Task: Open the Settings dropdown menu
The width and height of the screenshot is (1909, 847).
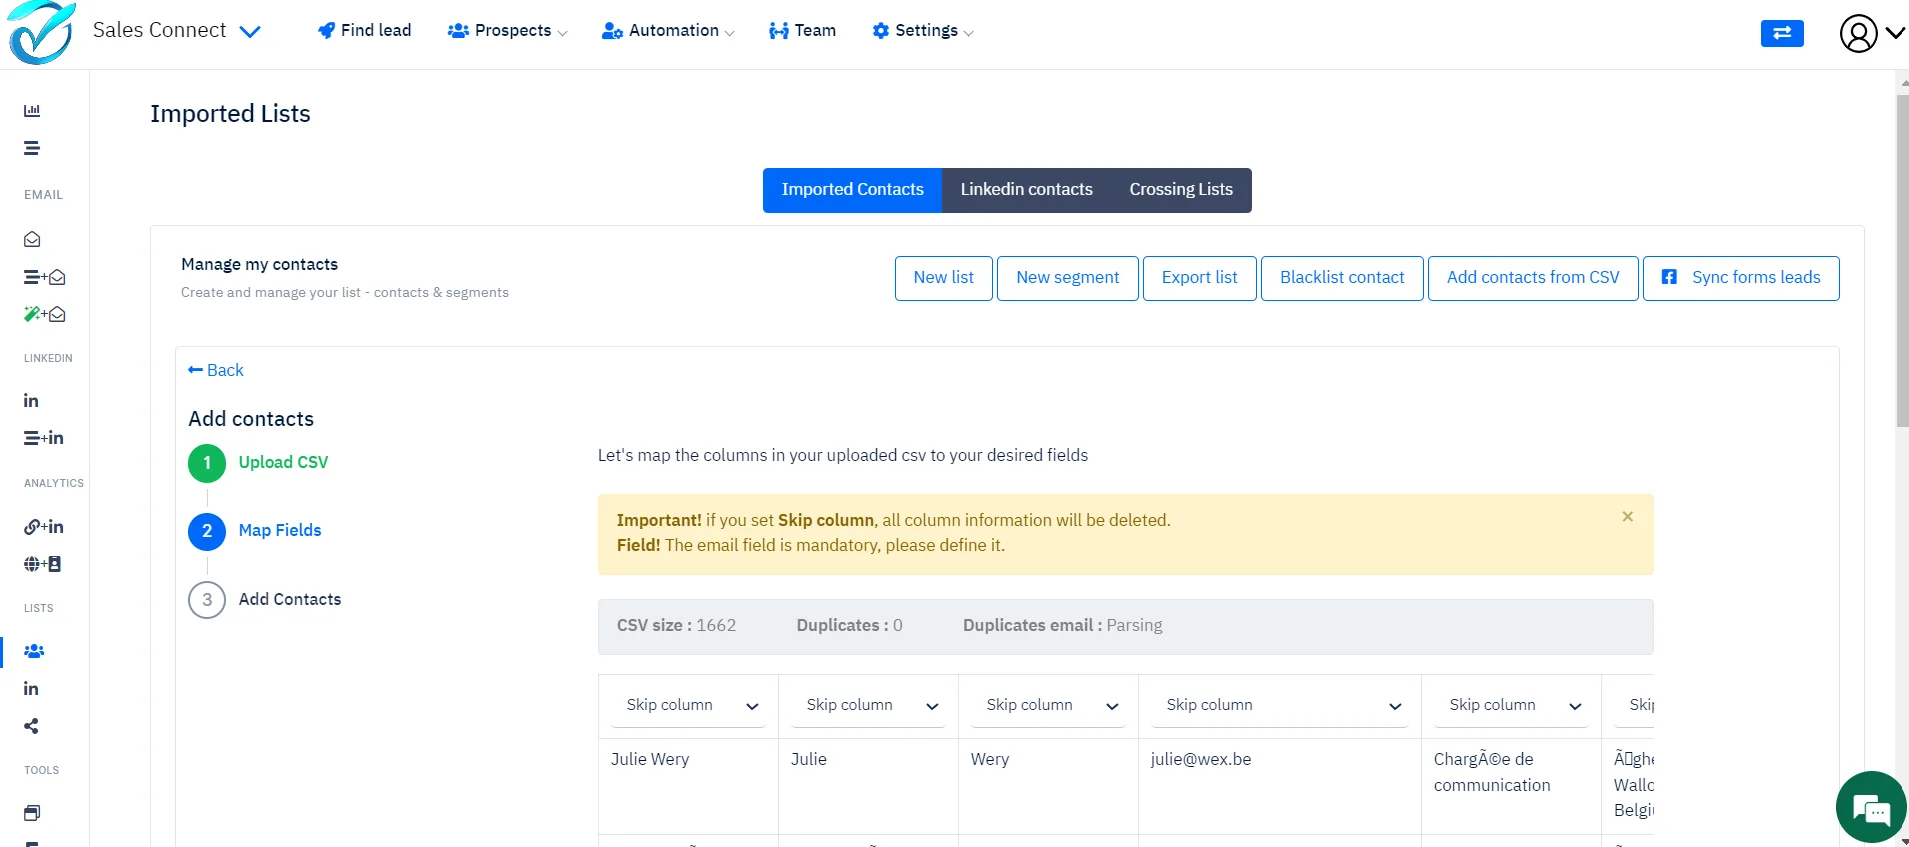Action: click(x=923, y=31)
